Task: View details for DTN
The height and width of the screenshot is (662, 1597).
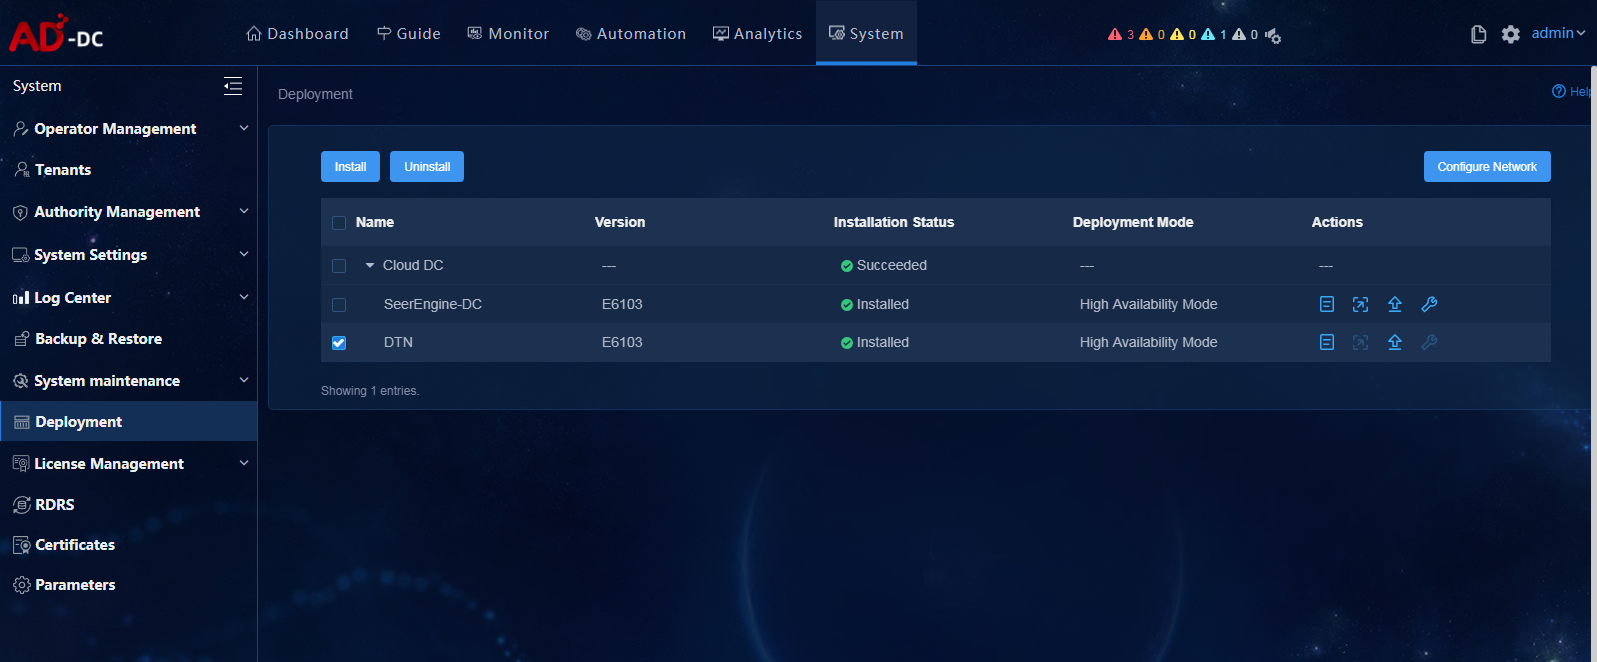Action: tap(1327, 342)
